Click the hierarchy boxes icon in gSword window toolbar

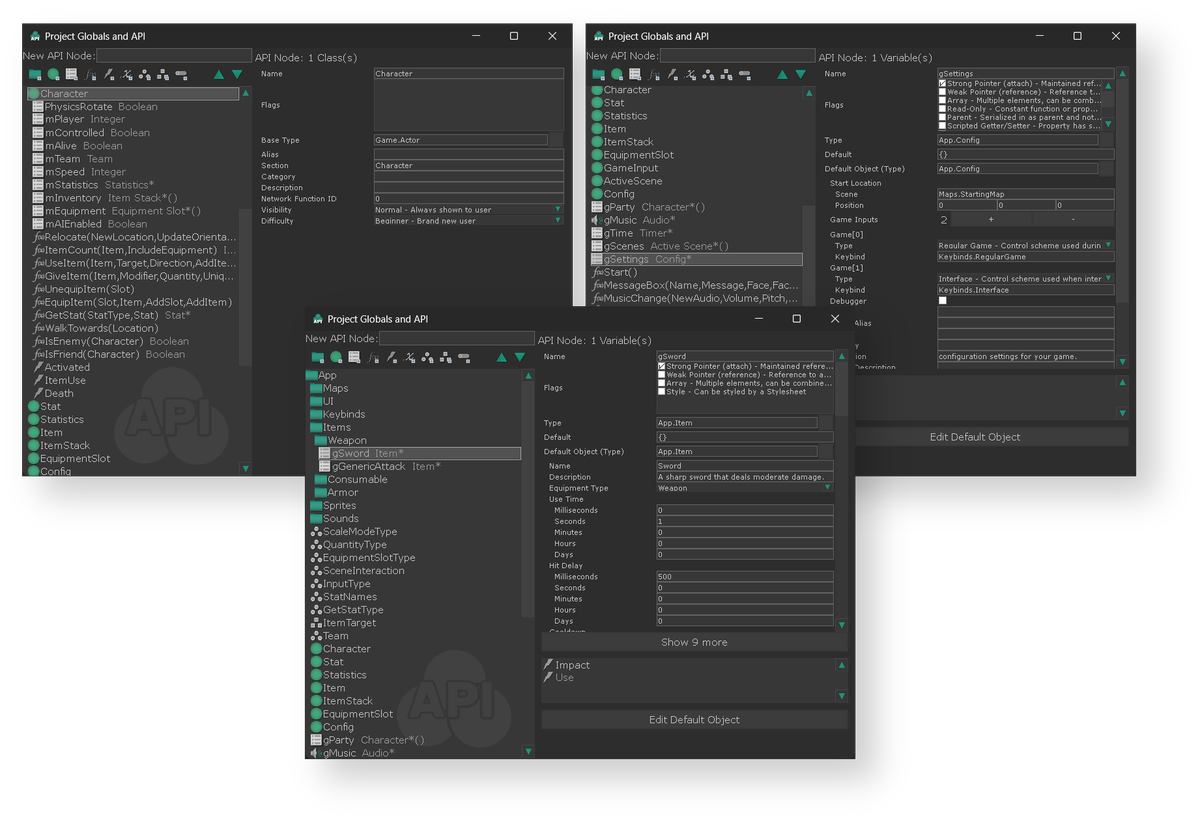tap(445, 358)
